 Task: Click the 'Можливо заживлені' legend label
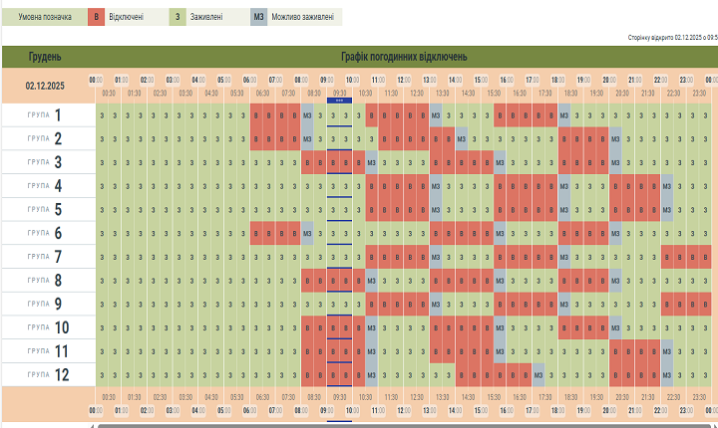pyautogui.click(x=306, y=17)
